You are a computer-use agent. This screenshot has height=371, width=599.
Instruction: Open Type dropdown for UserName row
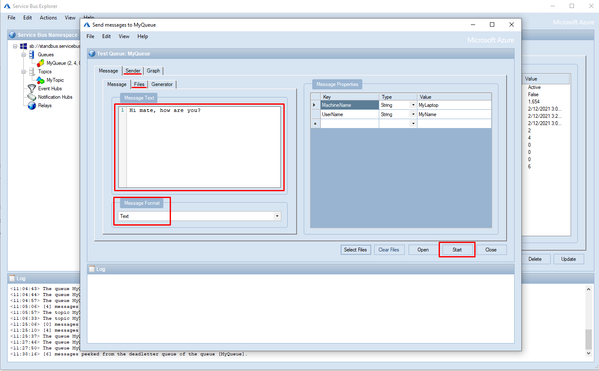413,114
